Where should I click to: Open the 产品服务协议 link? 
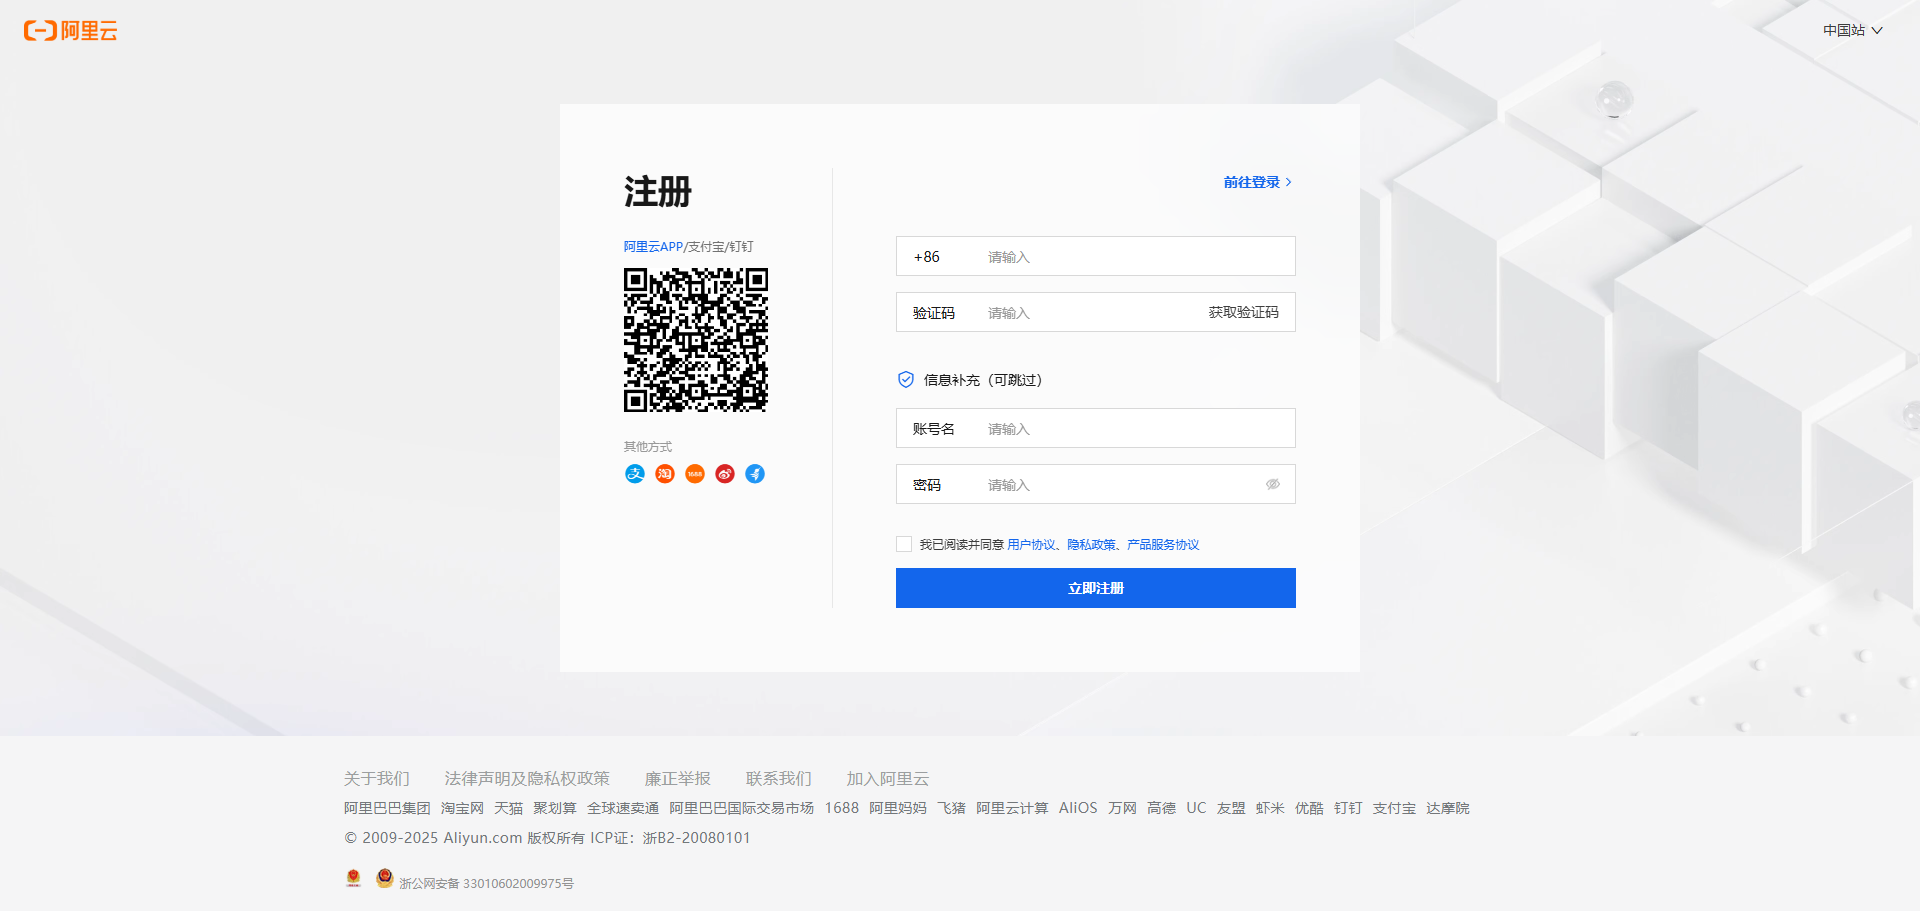pyautogui.click(x=1163, y=544)
